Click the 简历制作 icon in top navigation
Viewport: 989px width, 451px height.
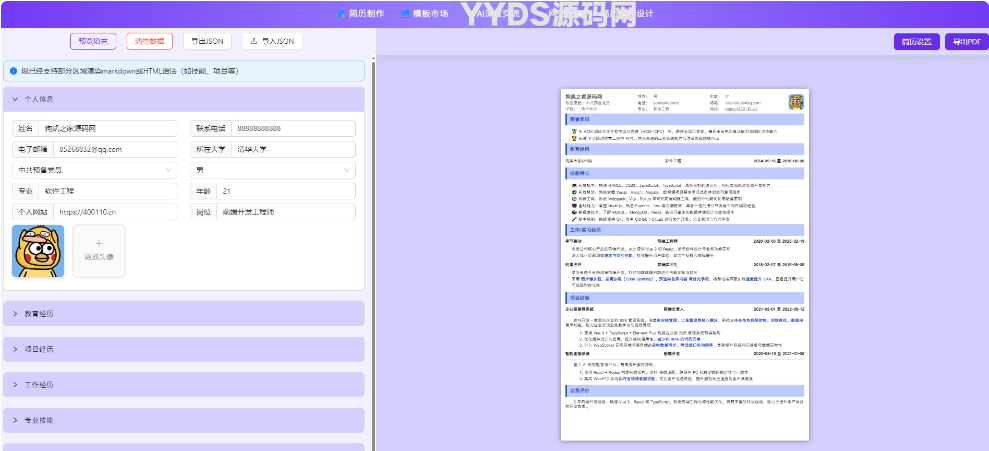[x=340, y=14]
